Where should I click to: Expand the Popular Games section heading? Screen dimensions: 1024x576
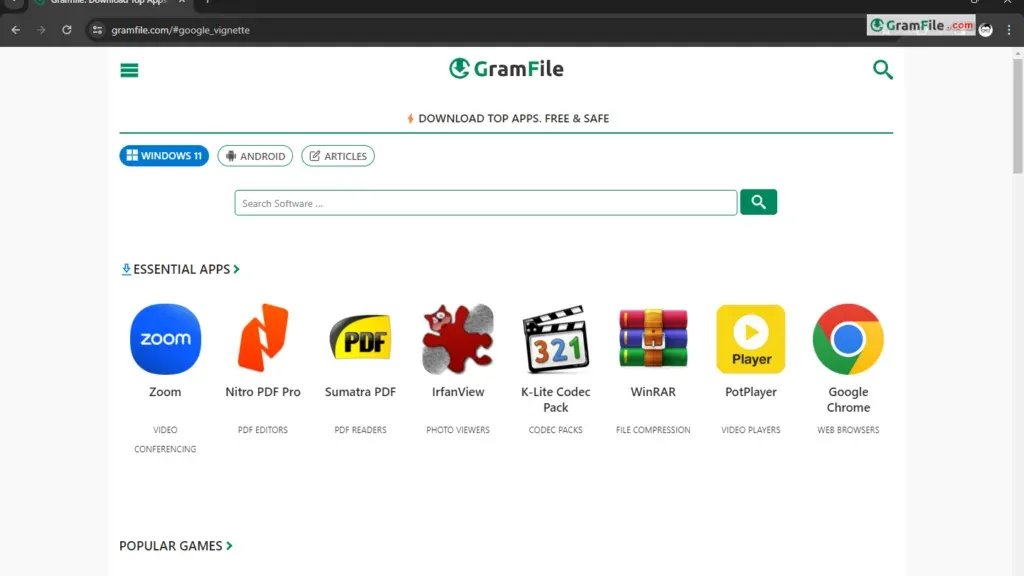176,546
